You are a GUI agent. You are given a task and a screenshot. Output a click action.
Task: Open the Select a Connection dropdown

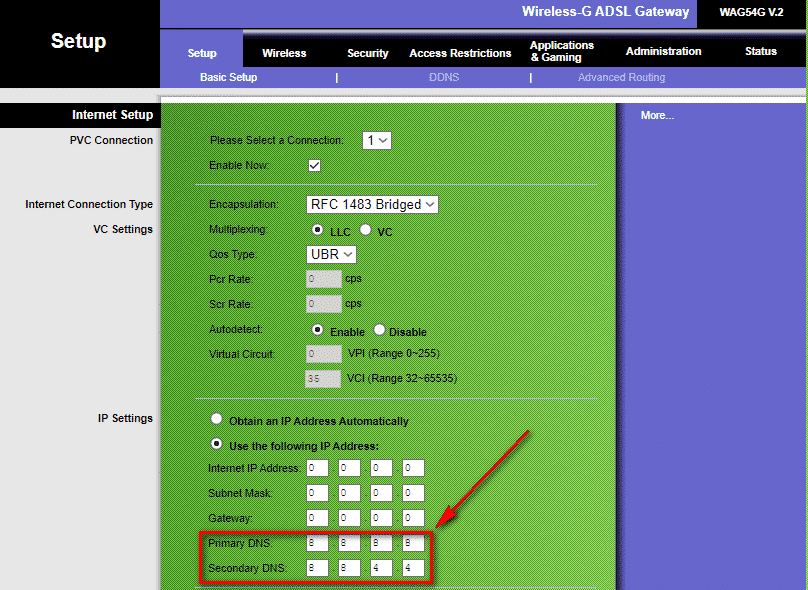click(x=377, y=140)
